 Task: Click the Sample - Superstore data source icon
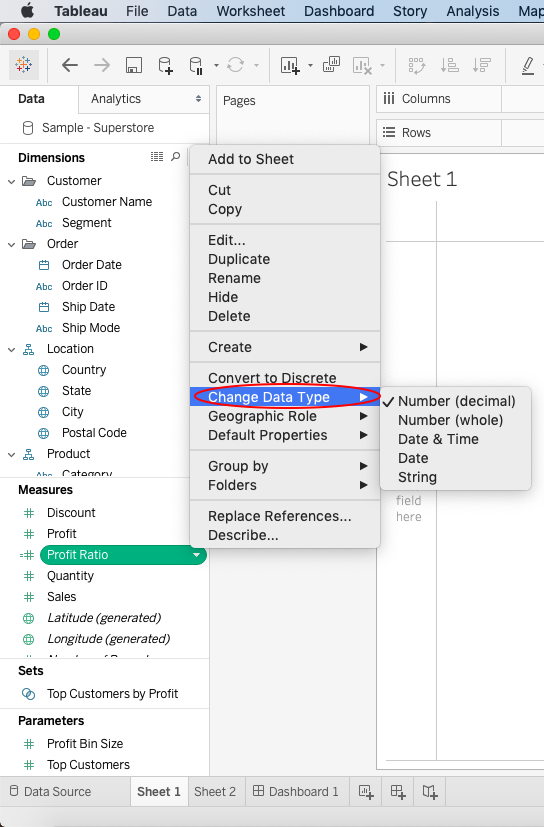28,128
